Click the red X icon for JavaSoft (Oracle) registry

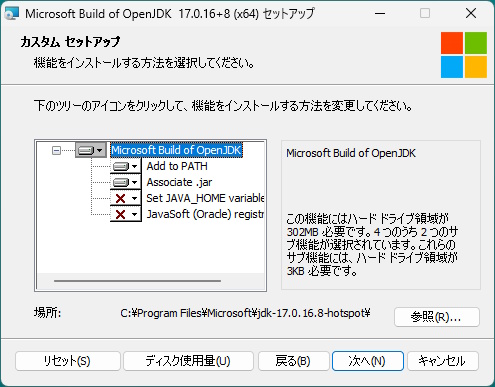(x=120, y=214)
